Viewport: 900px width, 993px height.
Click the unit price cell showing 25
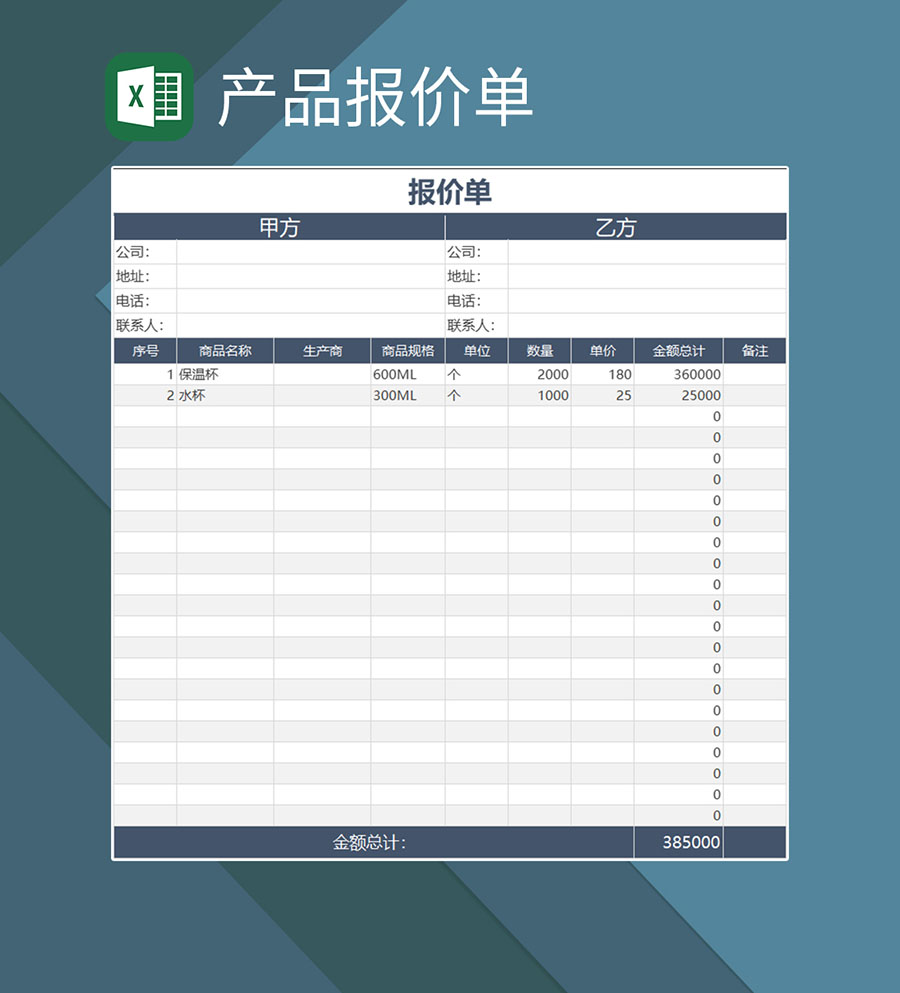(x=602, y=395)
